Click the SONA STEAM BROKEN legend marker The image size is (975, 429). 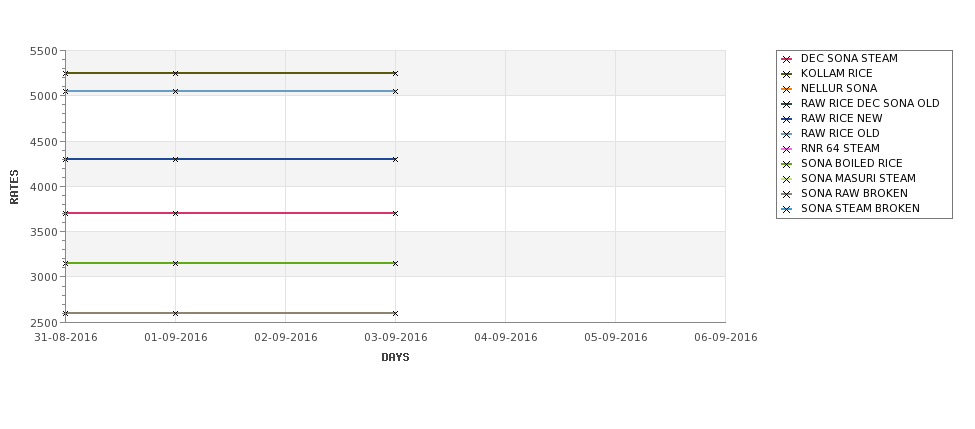(787, 210)
